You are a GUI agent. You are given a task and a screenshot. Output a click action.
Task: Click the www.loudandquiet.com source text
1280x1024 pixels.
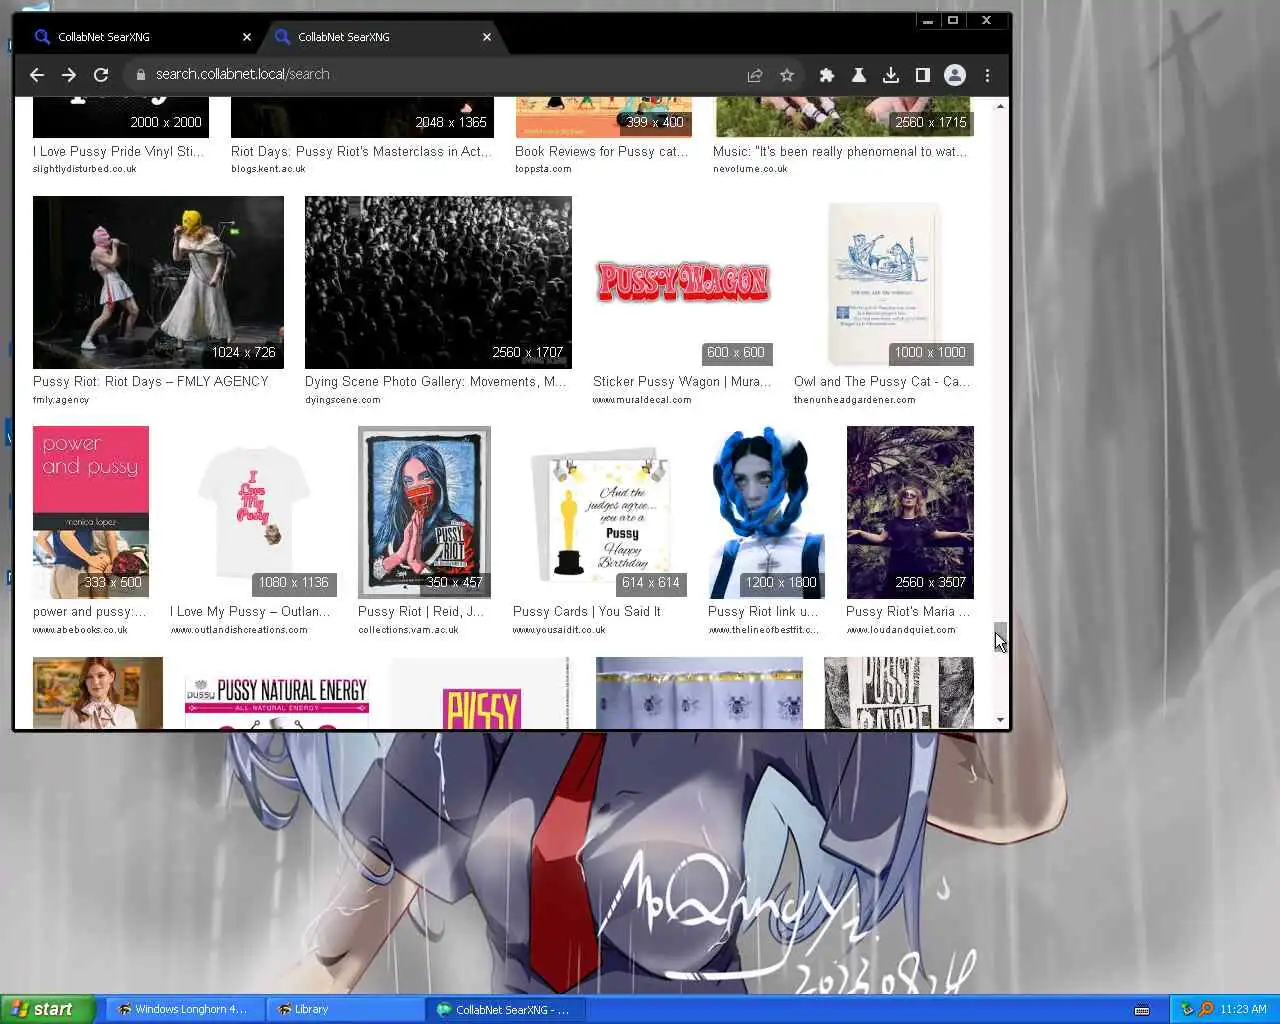click(901, 630)
